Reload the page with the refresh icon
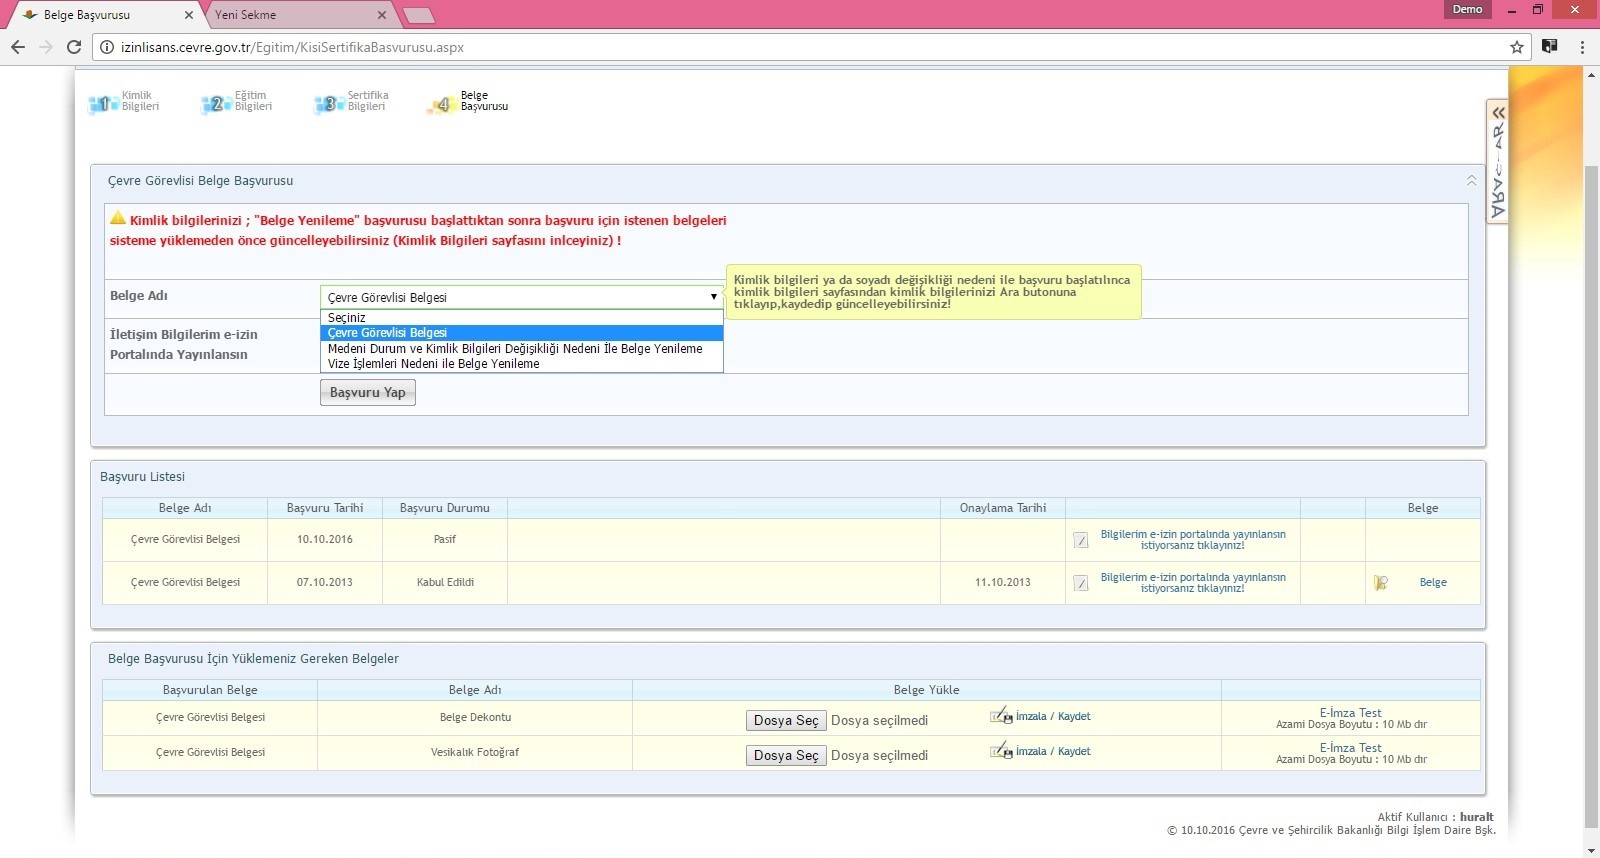The width and height of the screenshot is (1600, 858). 73,47
